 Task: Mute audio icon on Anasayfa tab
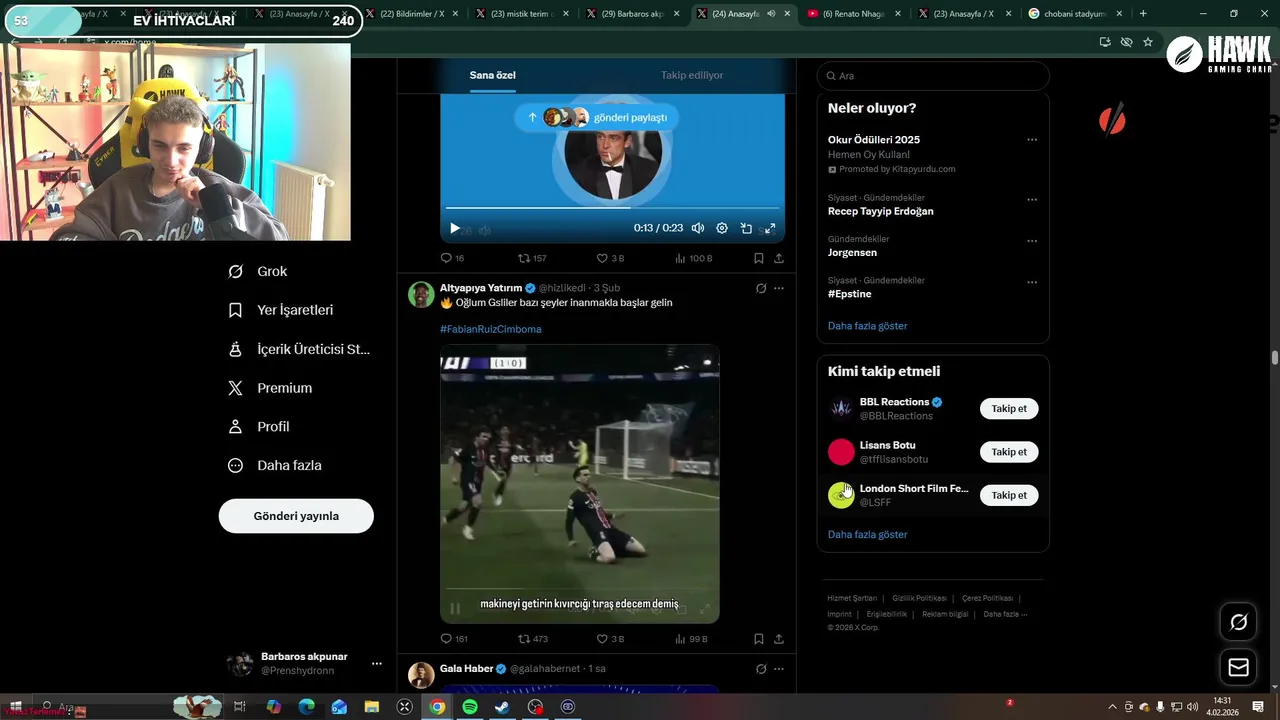pos(771,14)
